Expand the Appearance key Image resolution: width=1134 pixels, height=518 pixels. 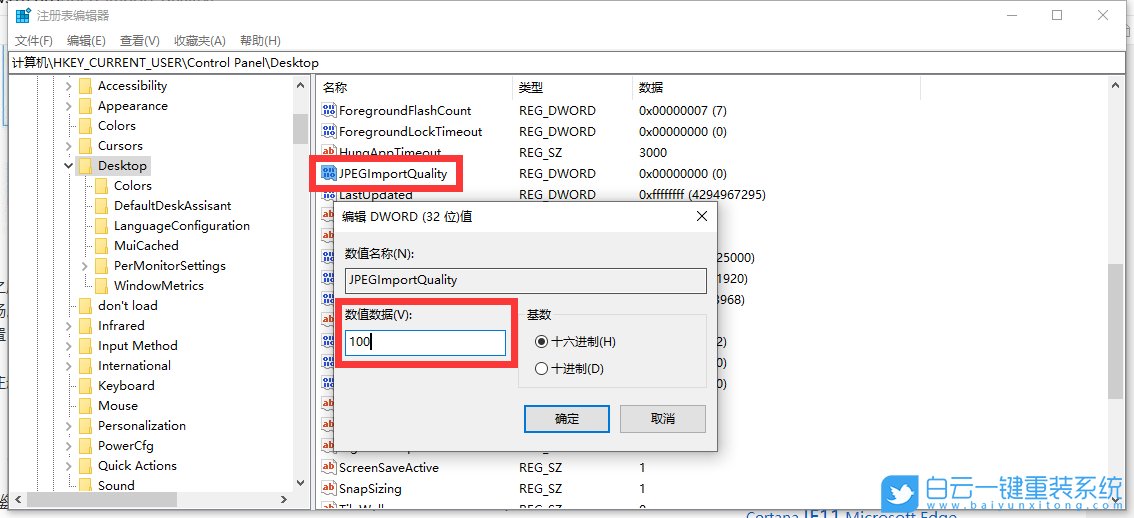(69, 106)
